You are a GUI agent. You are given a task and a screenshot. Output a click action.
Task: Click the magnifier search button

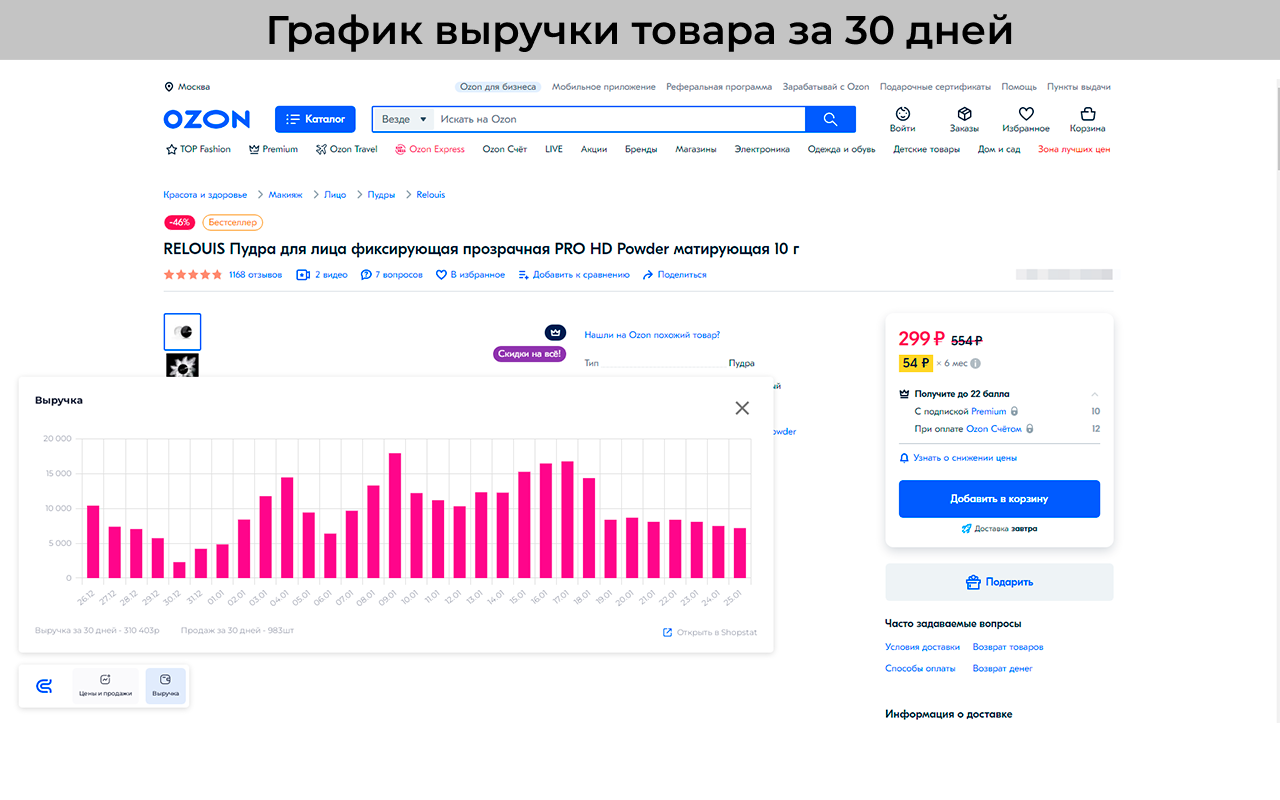click(x=830, y=119)
